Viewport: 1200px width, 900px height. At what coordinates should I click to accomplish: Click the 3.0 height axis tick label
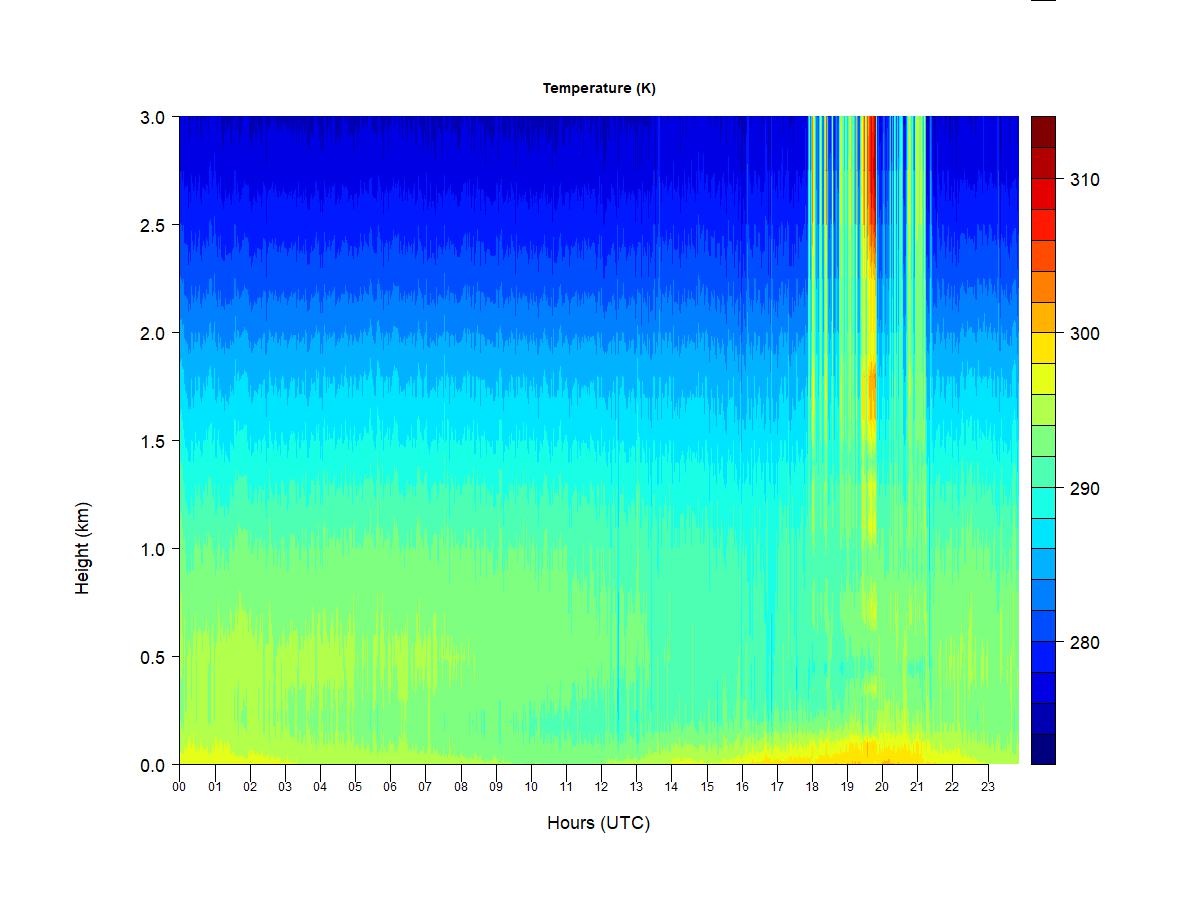tap(152, 117)
